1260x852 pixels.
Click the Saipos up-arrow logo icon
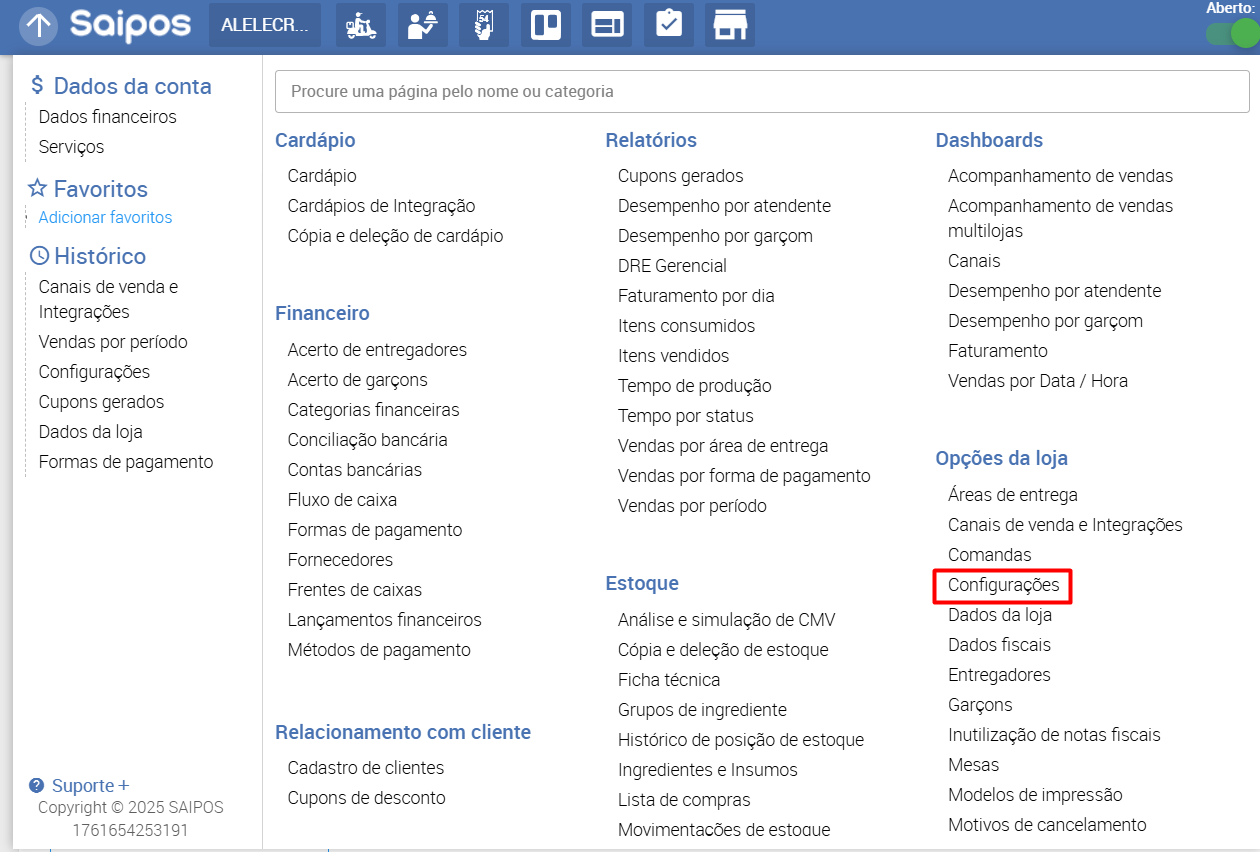click(x=38, y=26)
